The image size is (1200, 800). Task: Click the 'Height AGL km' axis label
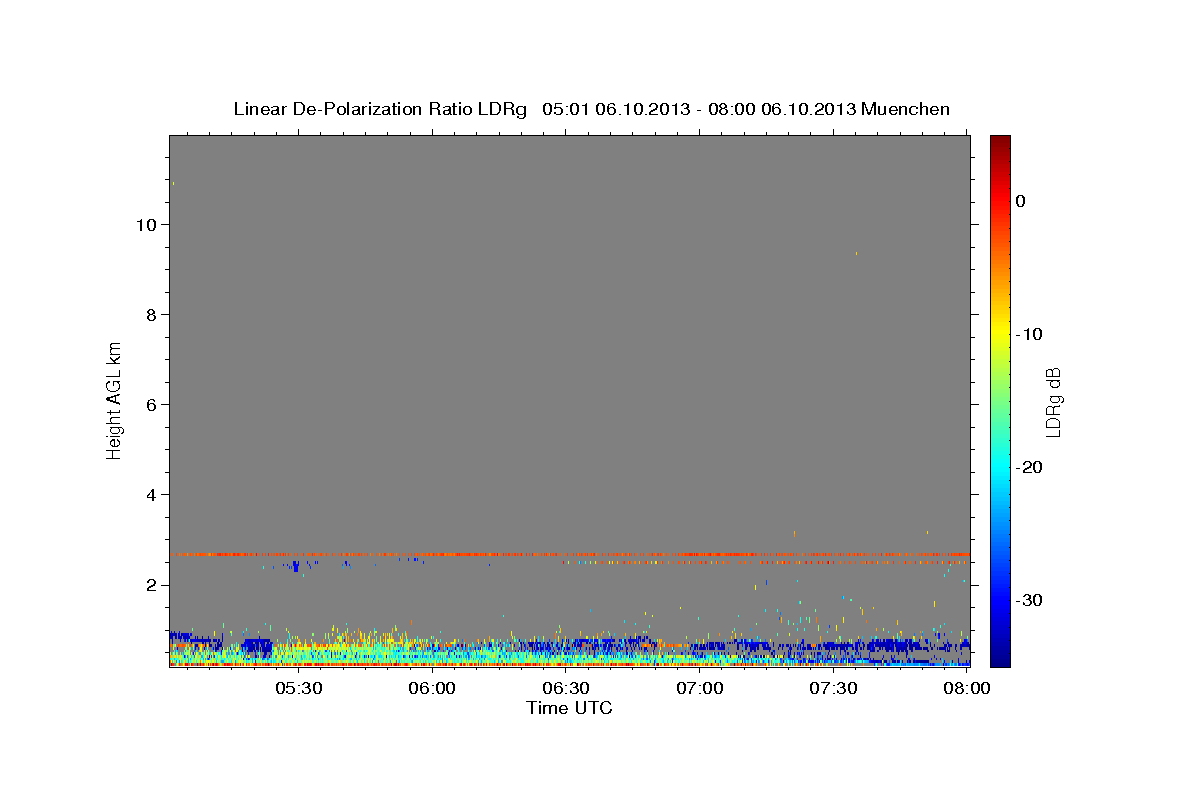tap(115, 399)
